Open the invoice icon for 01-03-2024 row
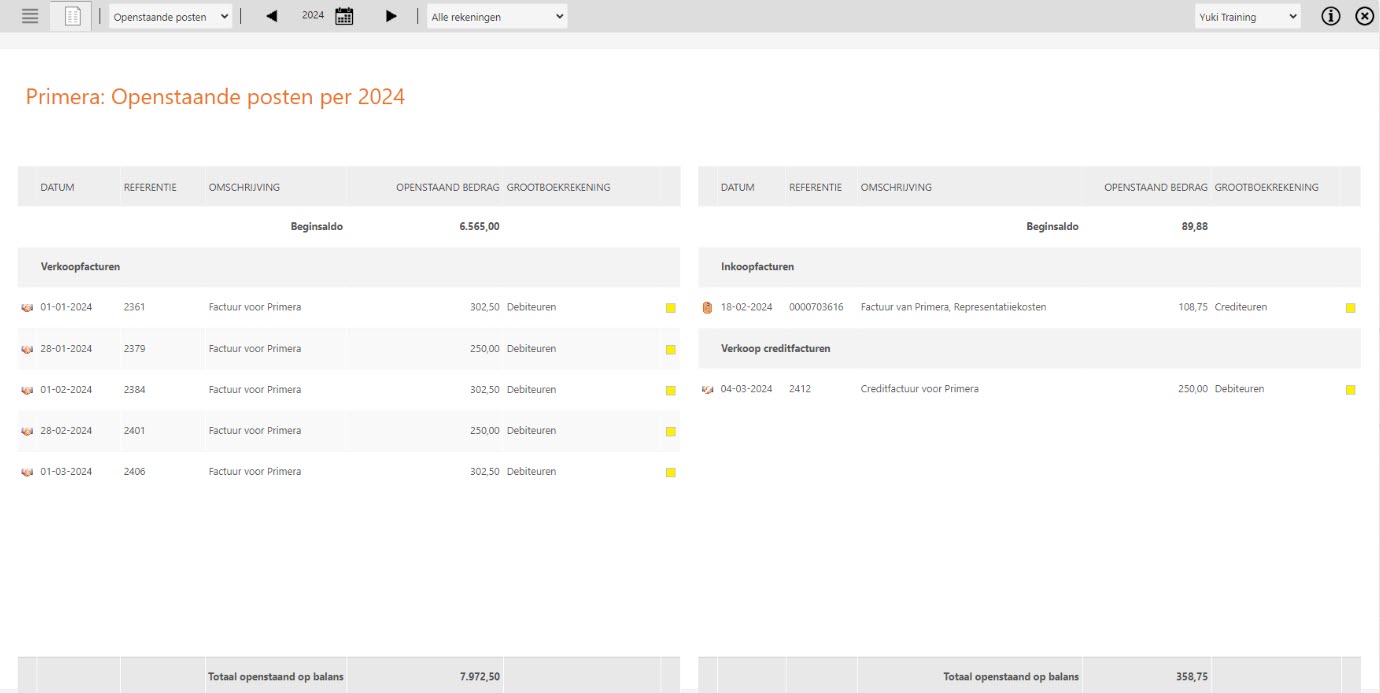Screen dimensions: 1380x693 27,472
